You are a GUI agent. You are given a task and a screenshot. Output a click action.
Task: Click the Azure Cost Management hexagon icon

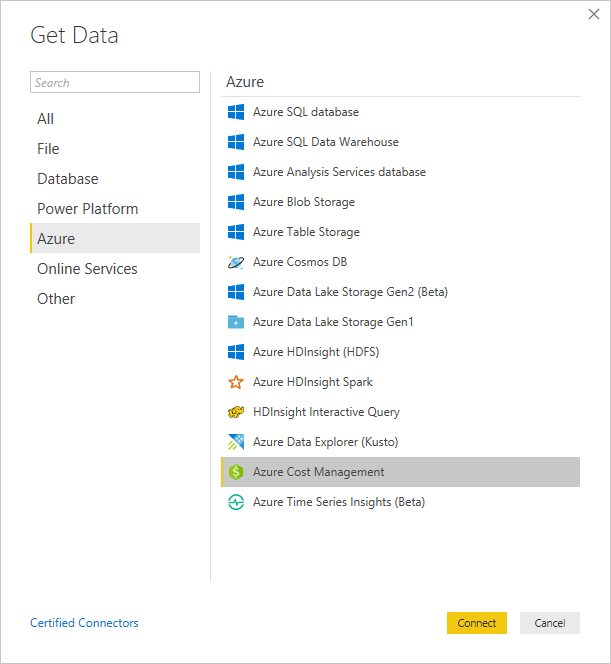[236, 472]
